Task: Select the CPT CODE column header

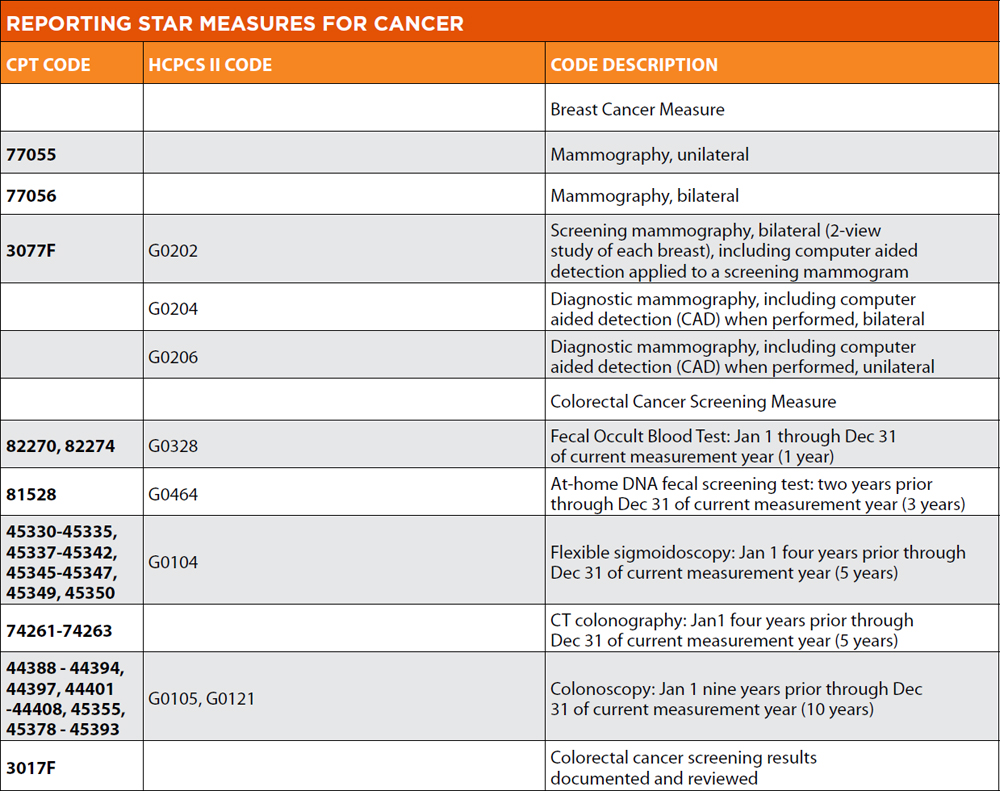Action: (49, 65)
